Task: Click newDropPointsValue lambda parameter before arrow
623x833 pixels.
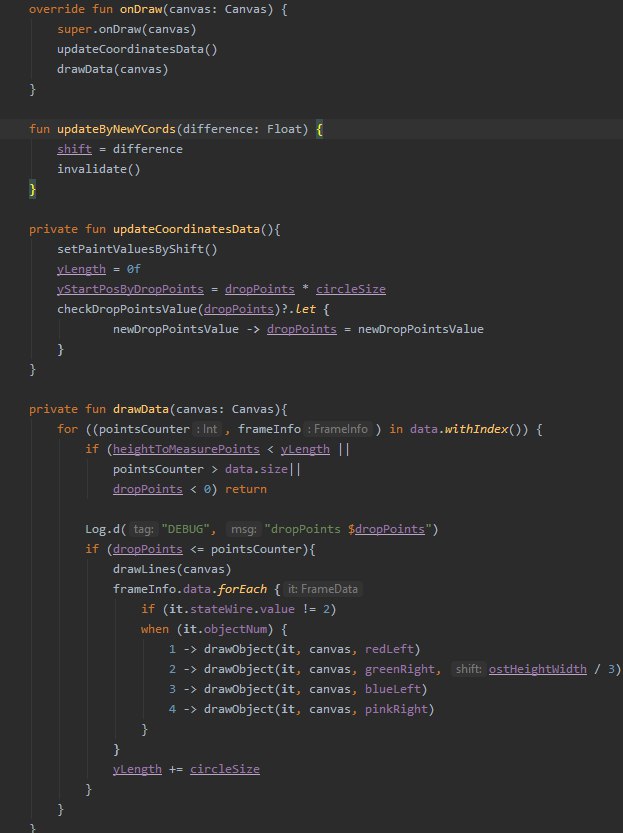Action: click(x=176, y=329)
